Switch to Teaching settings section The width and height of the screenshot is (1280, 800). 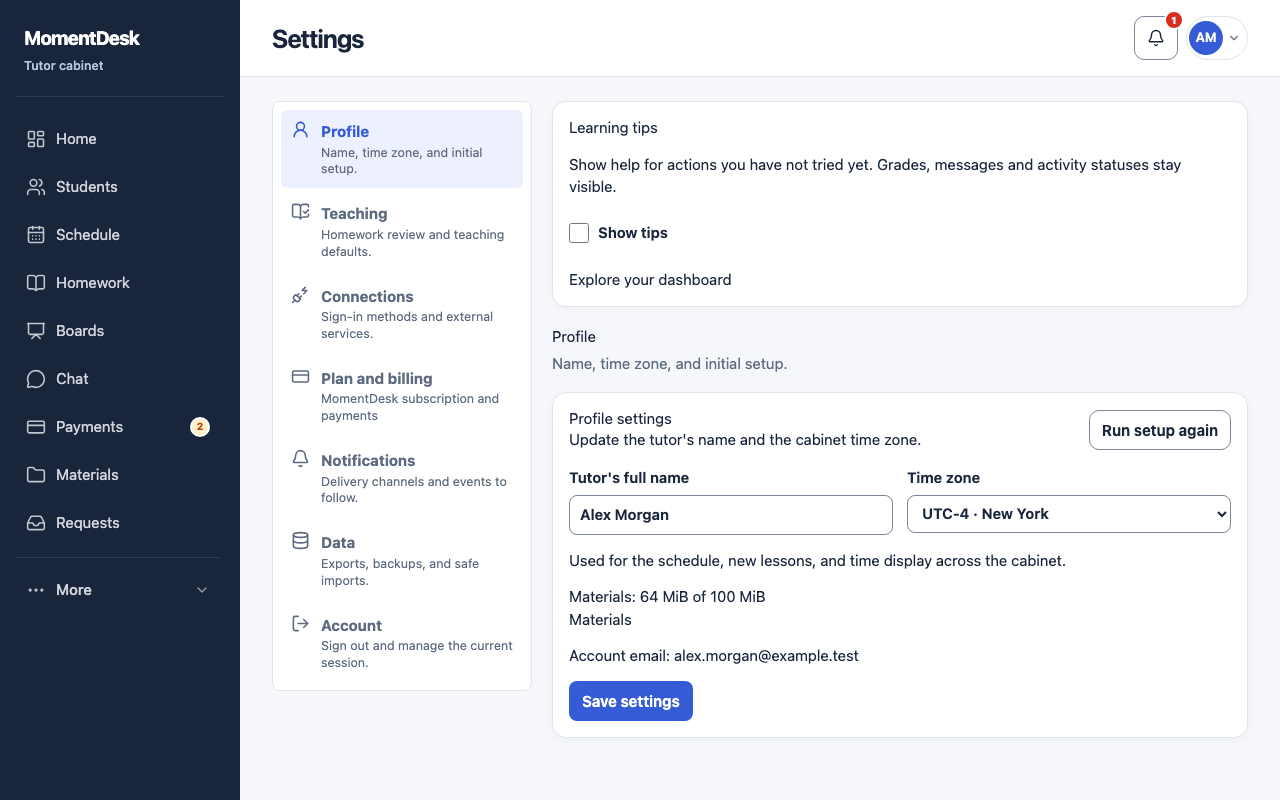coord(402,232)
